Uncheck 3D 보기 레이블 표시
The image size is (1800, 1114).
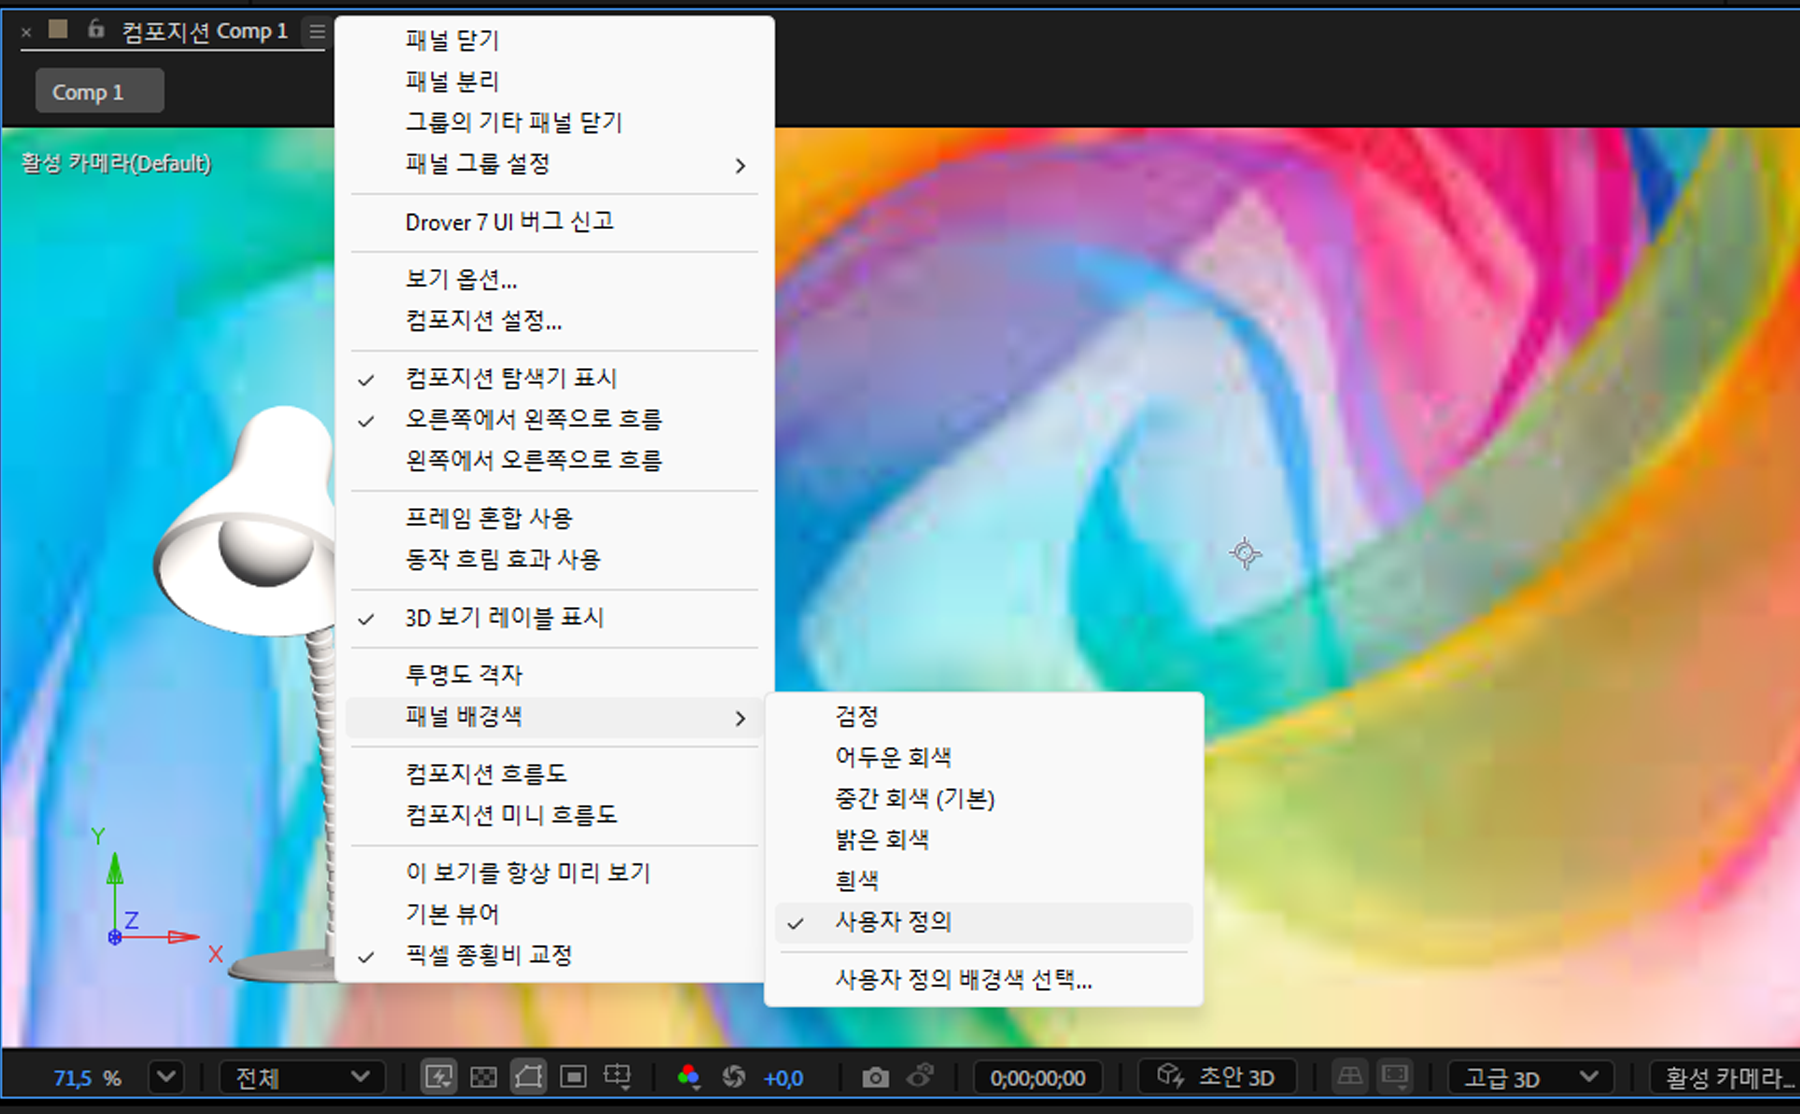503,618
